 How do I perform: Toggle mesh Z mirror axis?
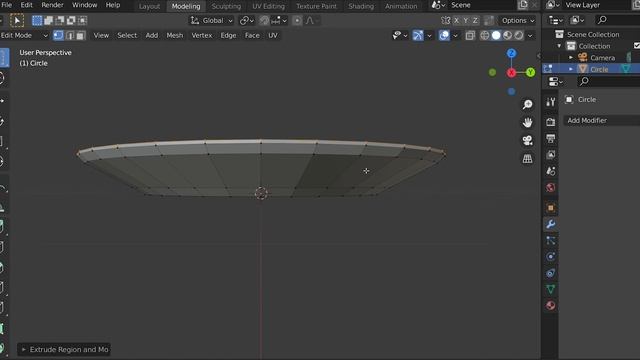(475, 20)
